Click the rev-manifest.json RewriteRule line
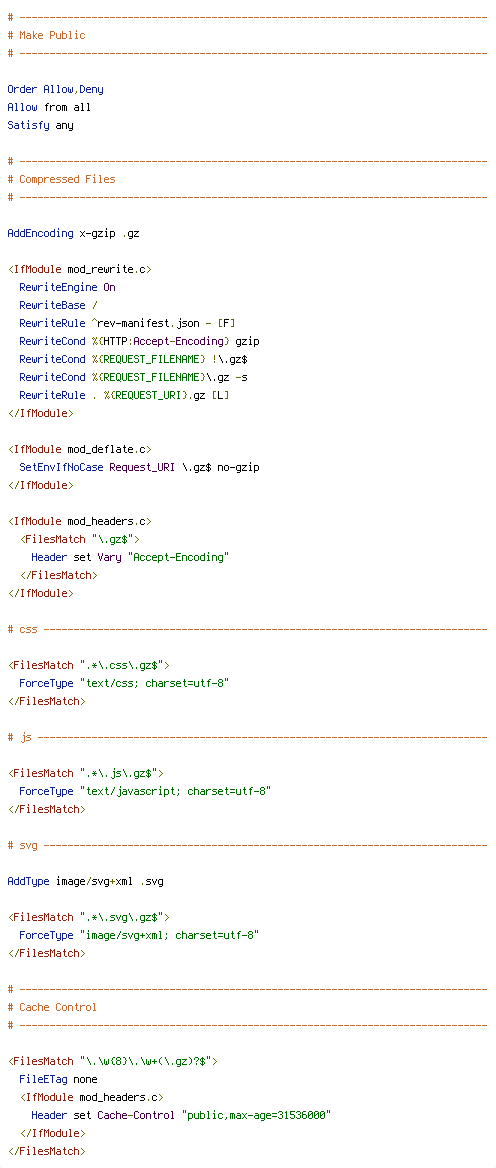Viewport: 496px width, 1168px height. coord(127,323)
